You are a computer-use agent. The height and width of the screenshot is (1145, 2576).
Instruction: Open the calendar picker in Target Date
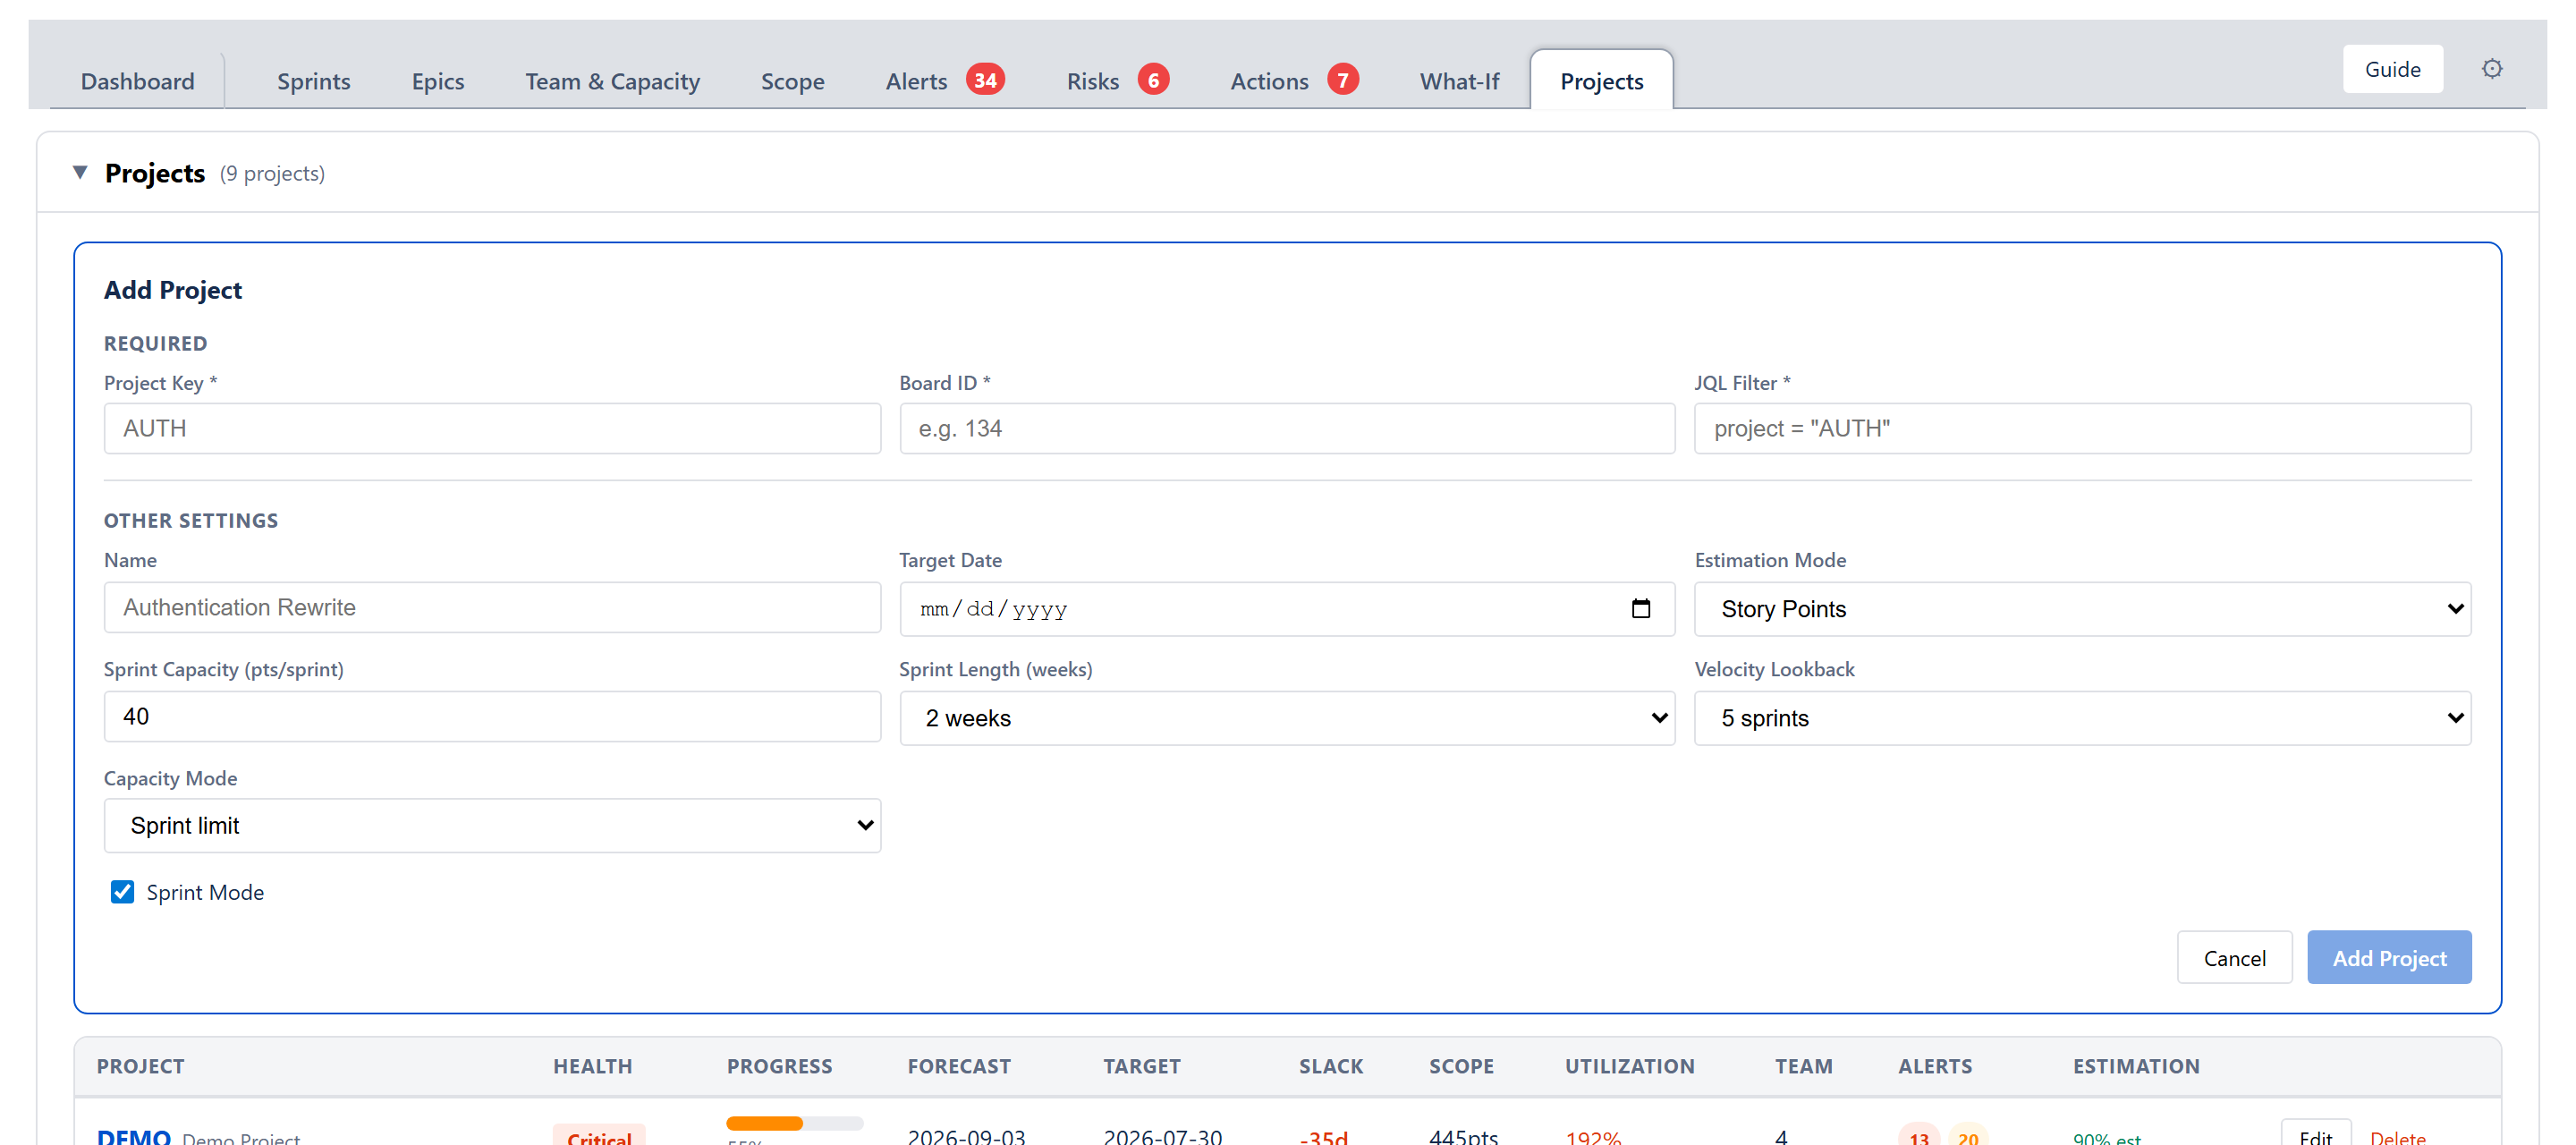1640,608
